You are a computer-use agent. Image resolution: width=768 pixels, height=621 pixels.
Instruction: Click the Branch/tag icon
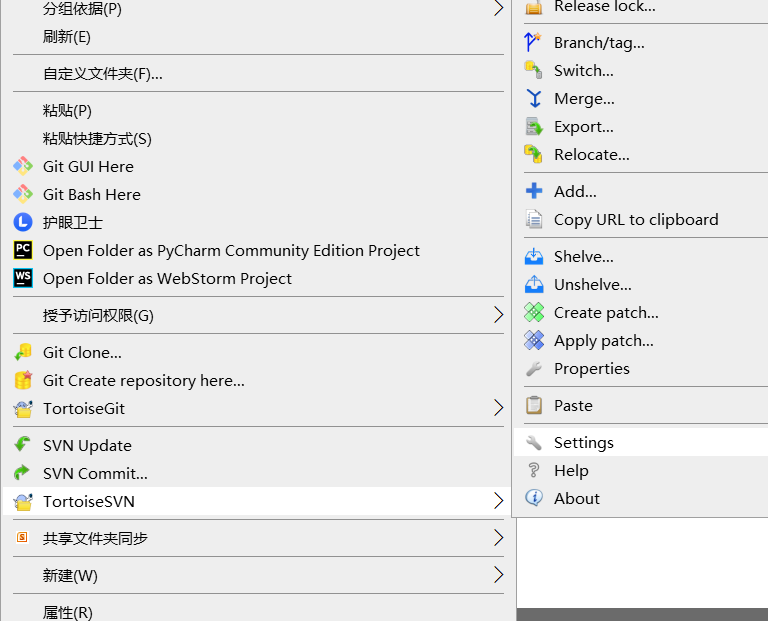[533, 42]
